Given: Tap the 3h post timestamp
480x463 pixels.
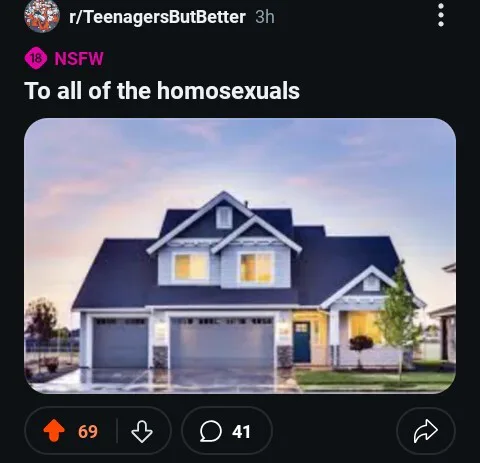Looking at the screenshot, I should (265, 17).
